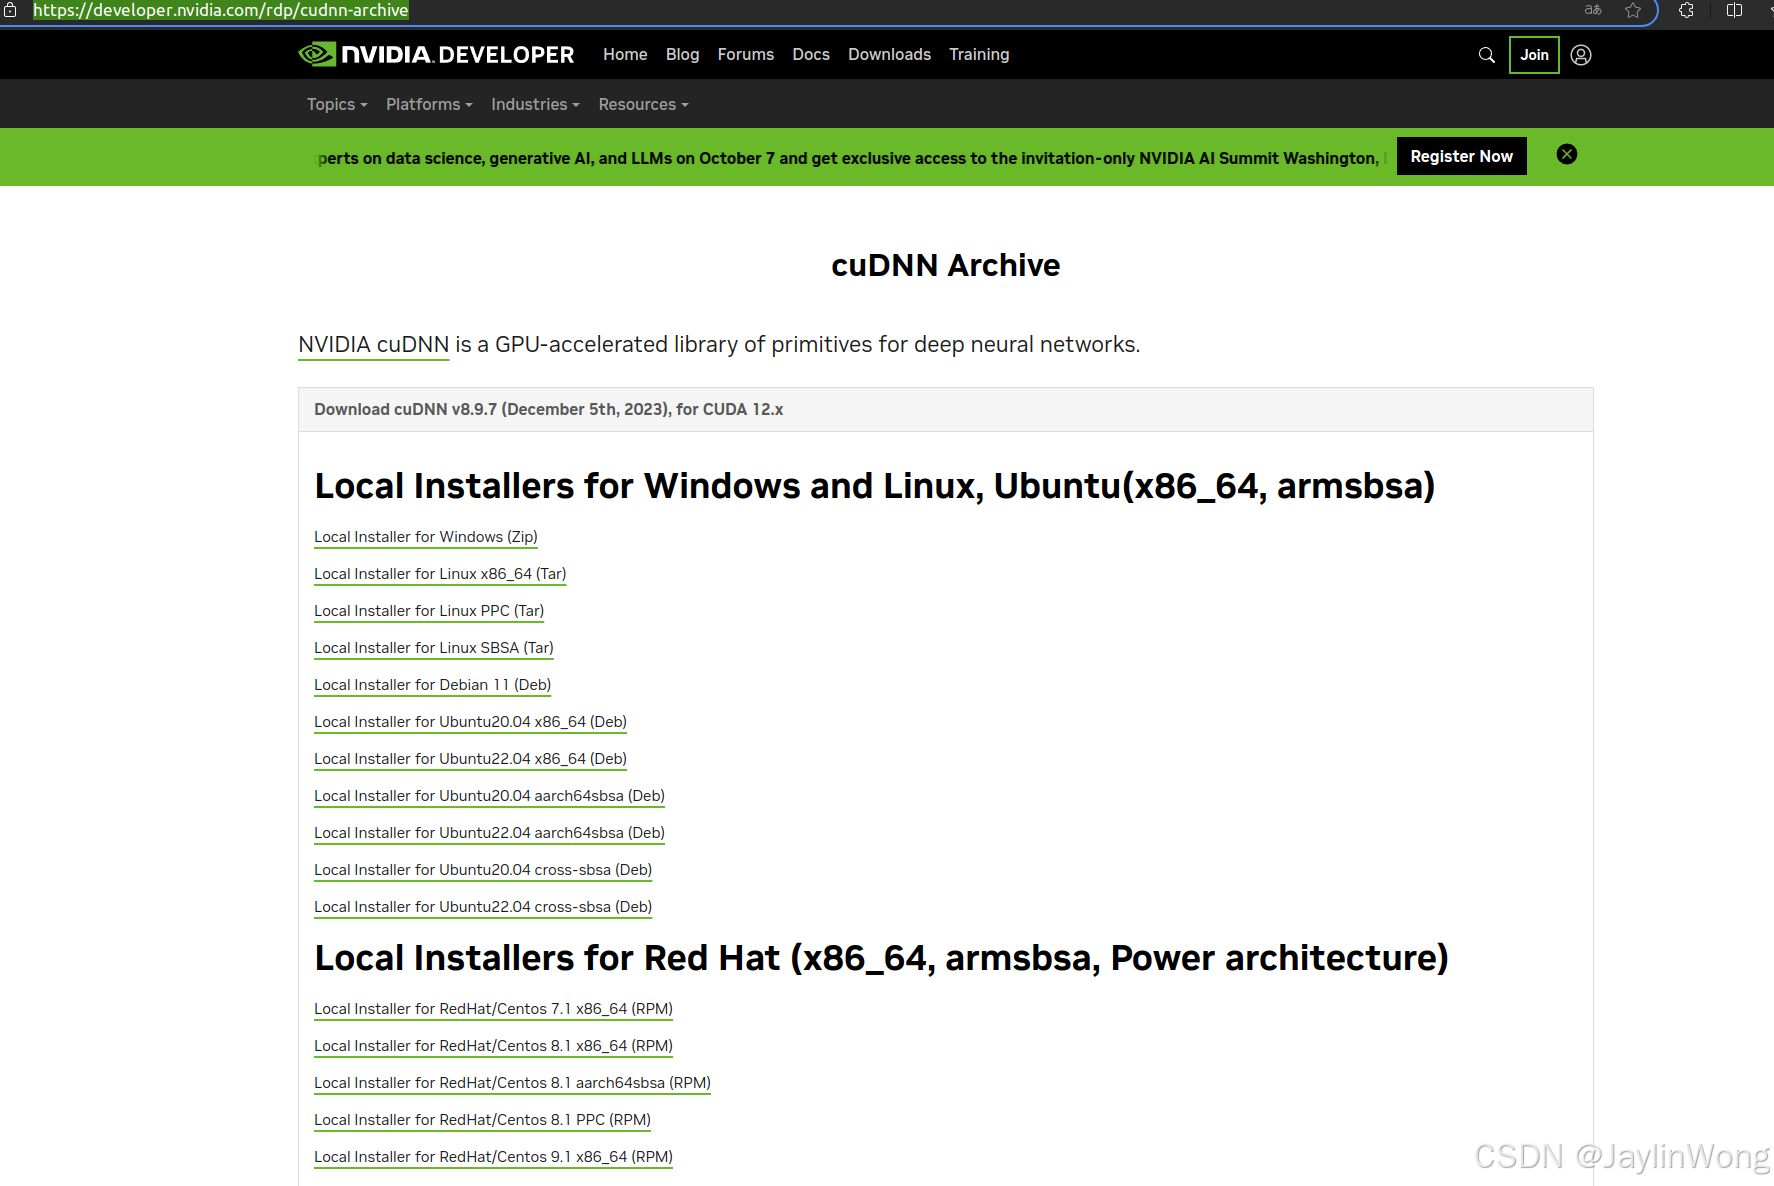Dismiss the green banner with X icon

(x=1567, y=154)
